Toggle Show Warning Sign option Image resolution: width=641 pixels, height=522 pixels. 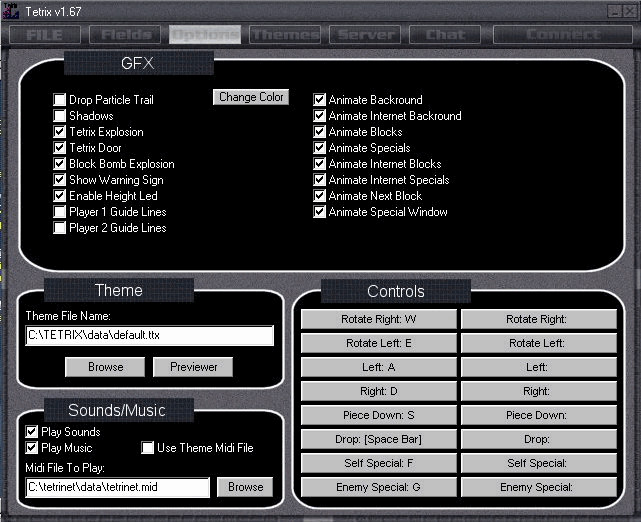point(60,179)
